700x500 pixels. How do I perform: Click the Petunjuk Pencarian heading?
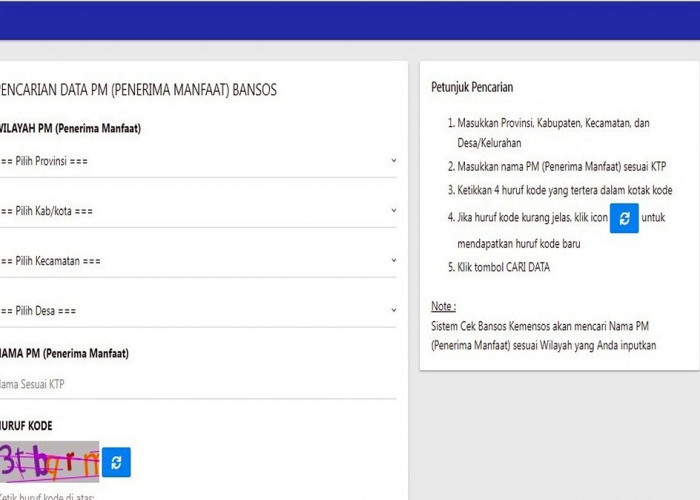point(472,88)
